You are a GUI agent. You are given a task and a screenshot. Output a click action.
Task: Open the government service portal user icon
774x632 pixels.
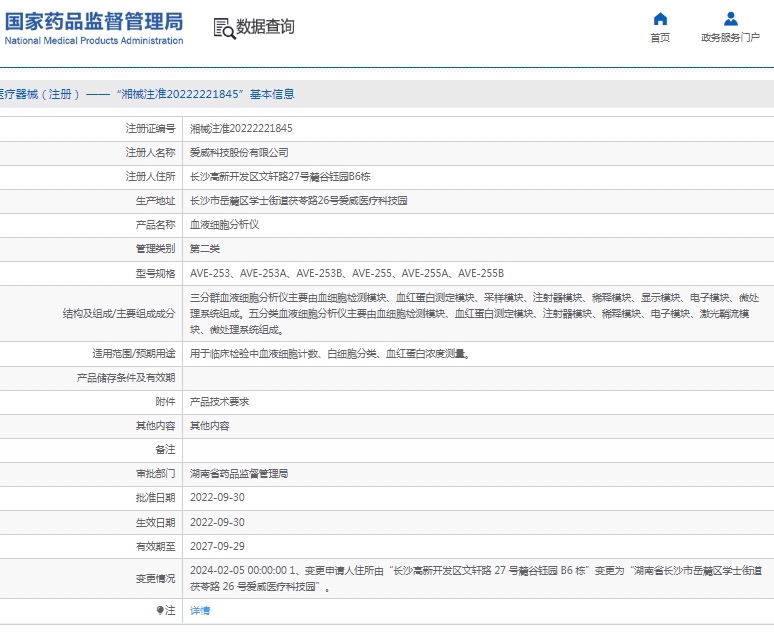tap(731, 19)
